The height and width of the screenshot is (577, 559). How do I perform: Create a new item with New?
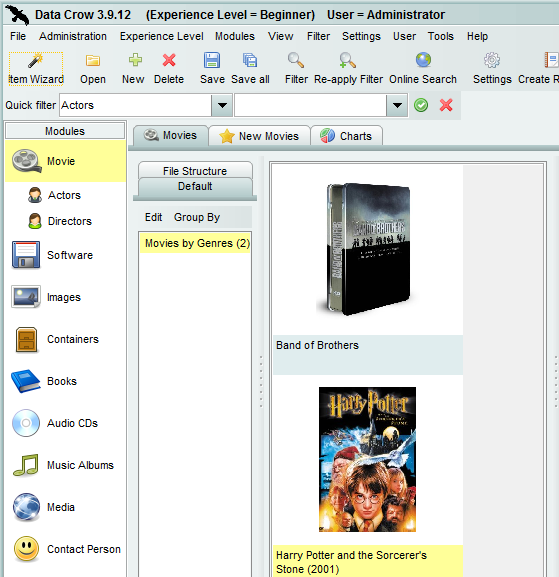133,69
